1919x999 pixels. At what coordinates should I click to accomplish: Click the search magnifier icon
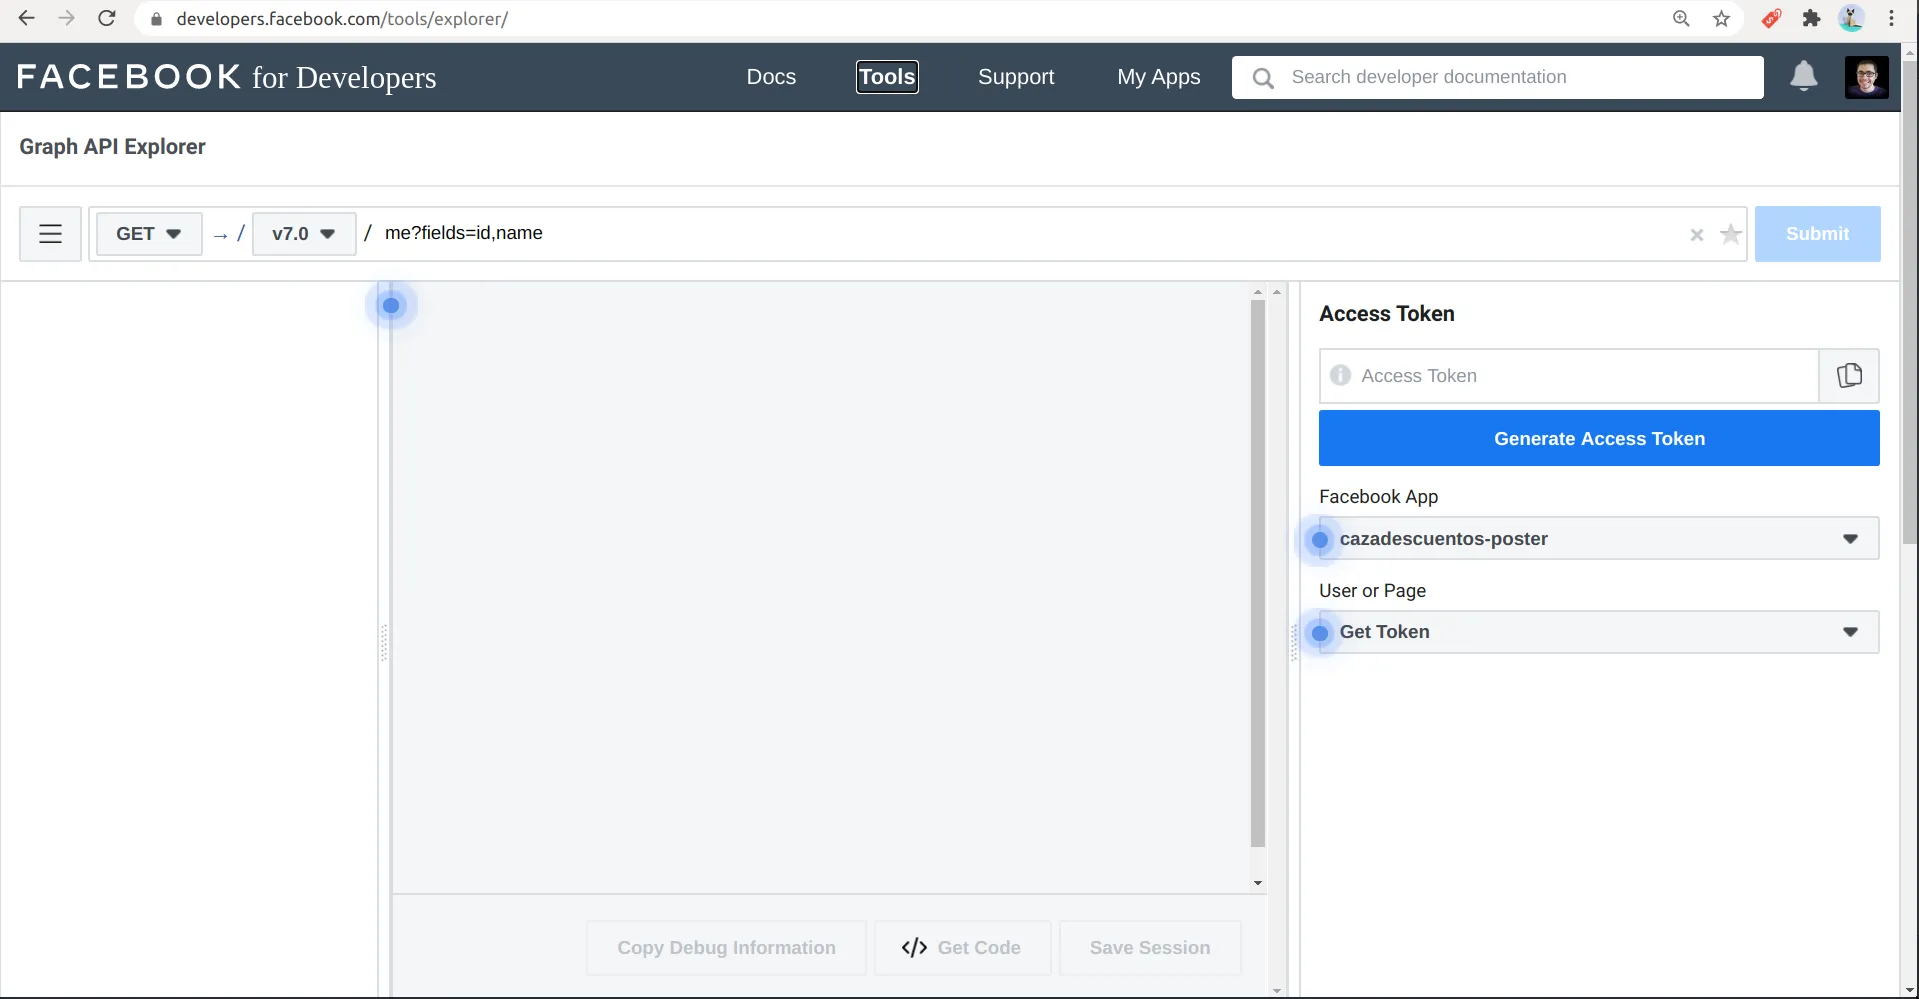[1263, 78]
